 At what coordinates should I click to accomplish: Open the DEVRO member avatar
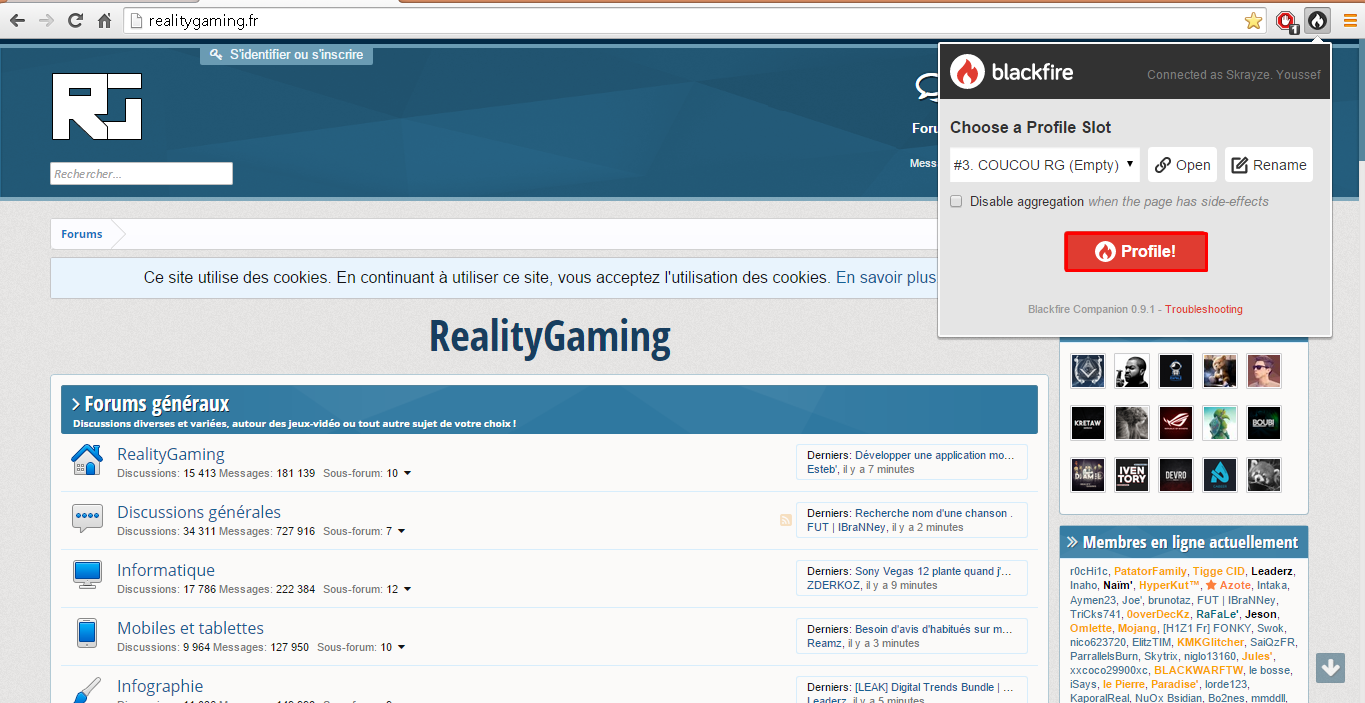tap(1176, 475)
